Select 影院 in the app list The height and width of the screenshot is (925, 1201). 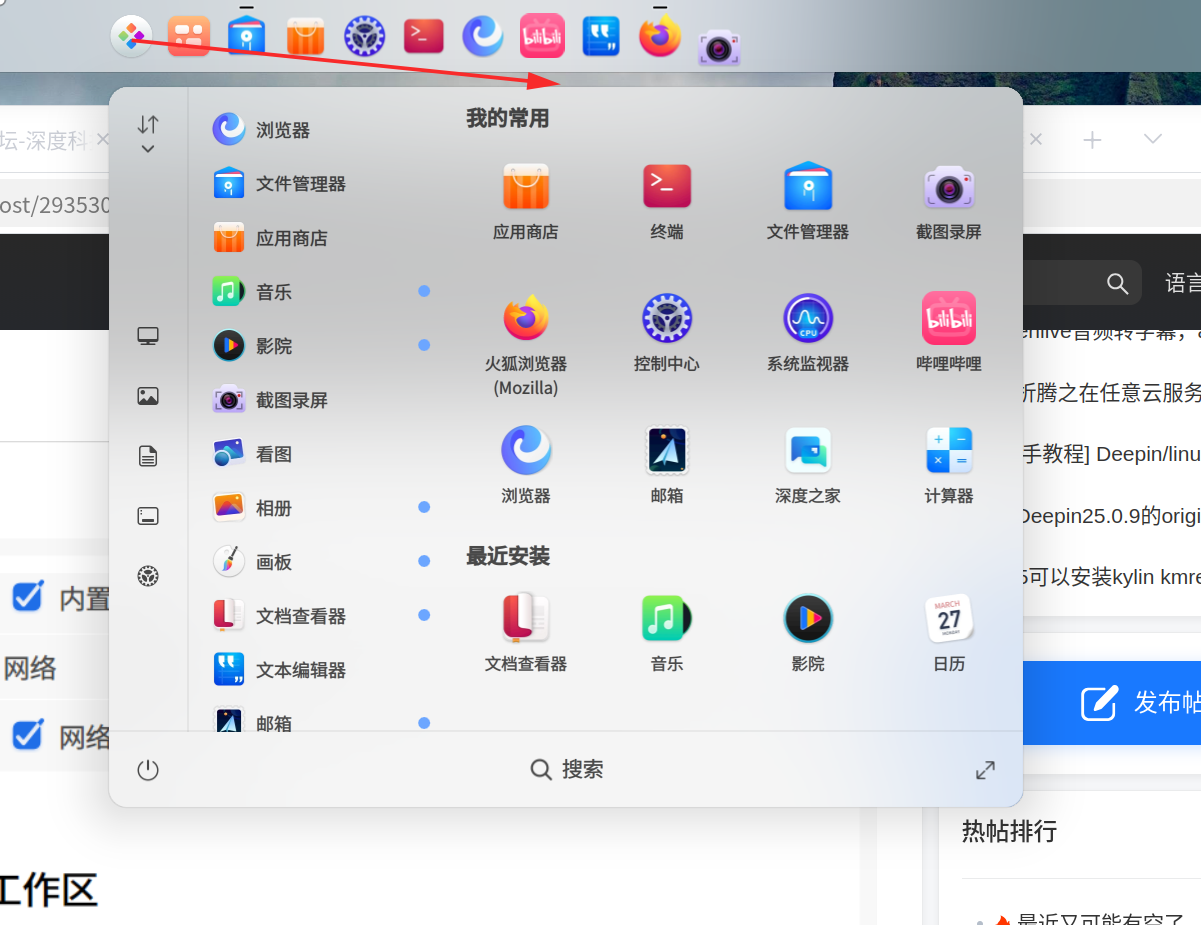320,346
